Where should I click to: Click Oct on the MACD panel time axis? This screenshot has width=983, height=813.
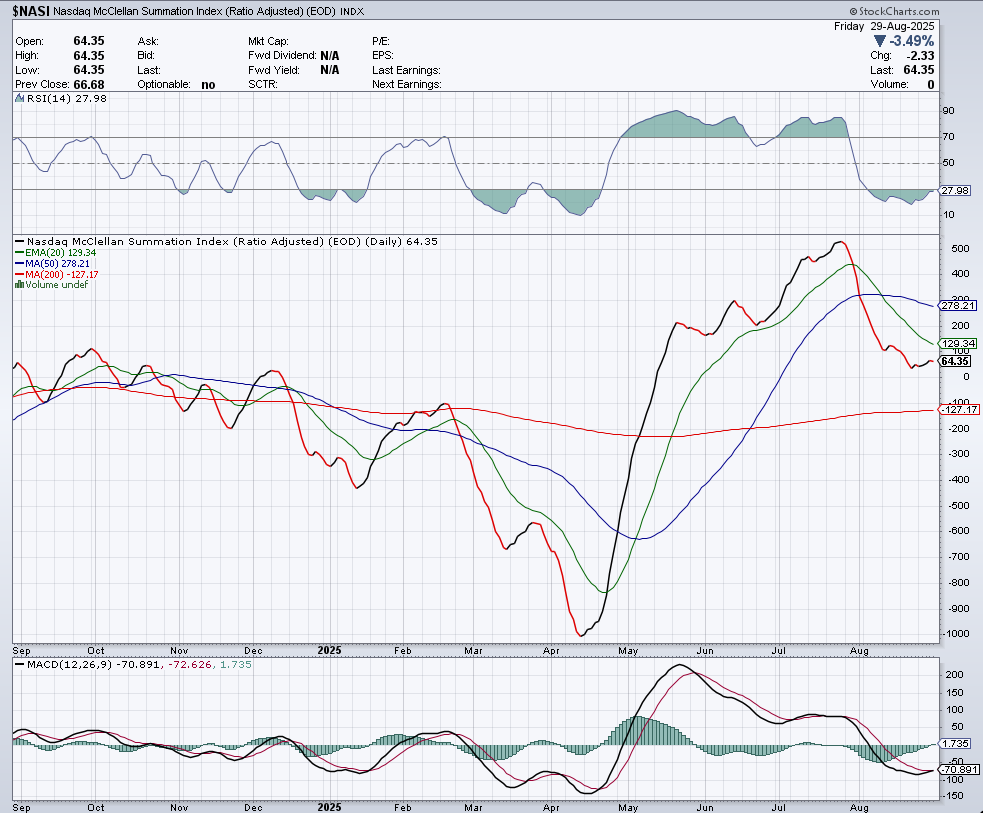96,807
